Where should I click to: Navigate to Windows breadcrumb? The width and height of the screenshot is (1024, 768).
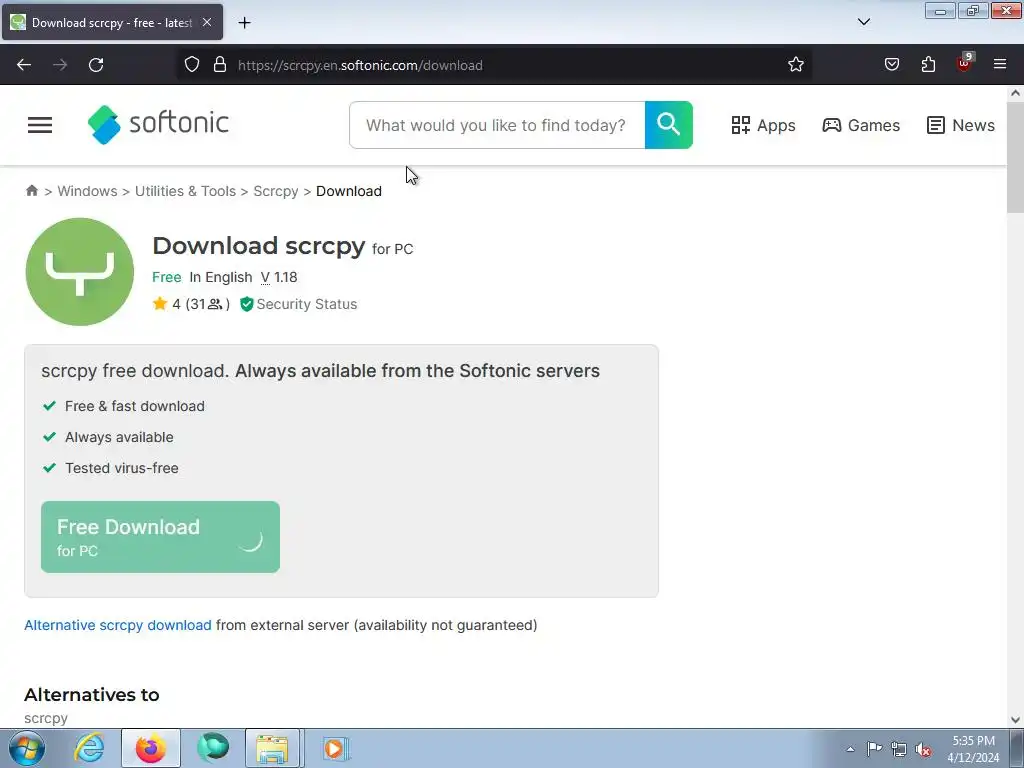[x=88, y=191]
